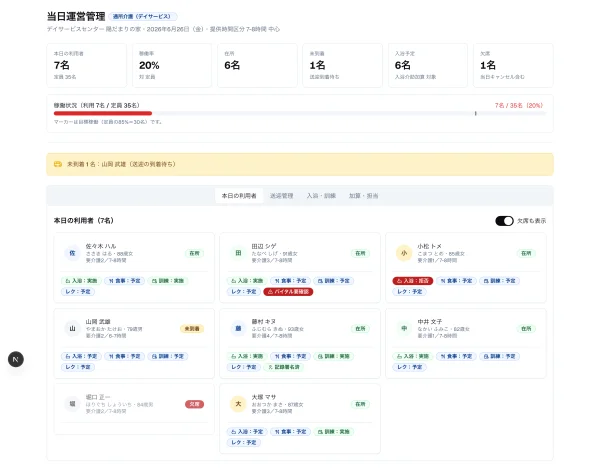Image resolution: width=600 pixels, height=471 pixels.
Task: Click the 佐 avatar on 佐々木 ハル's card
Action: (x=72, y=253)
